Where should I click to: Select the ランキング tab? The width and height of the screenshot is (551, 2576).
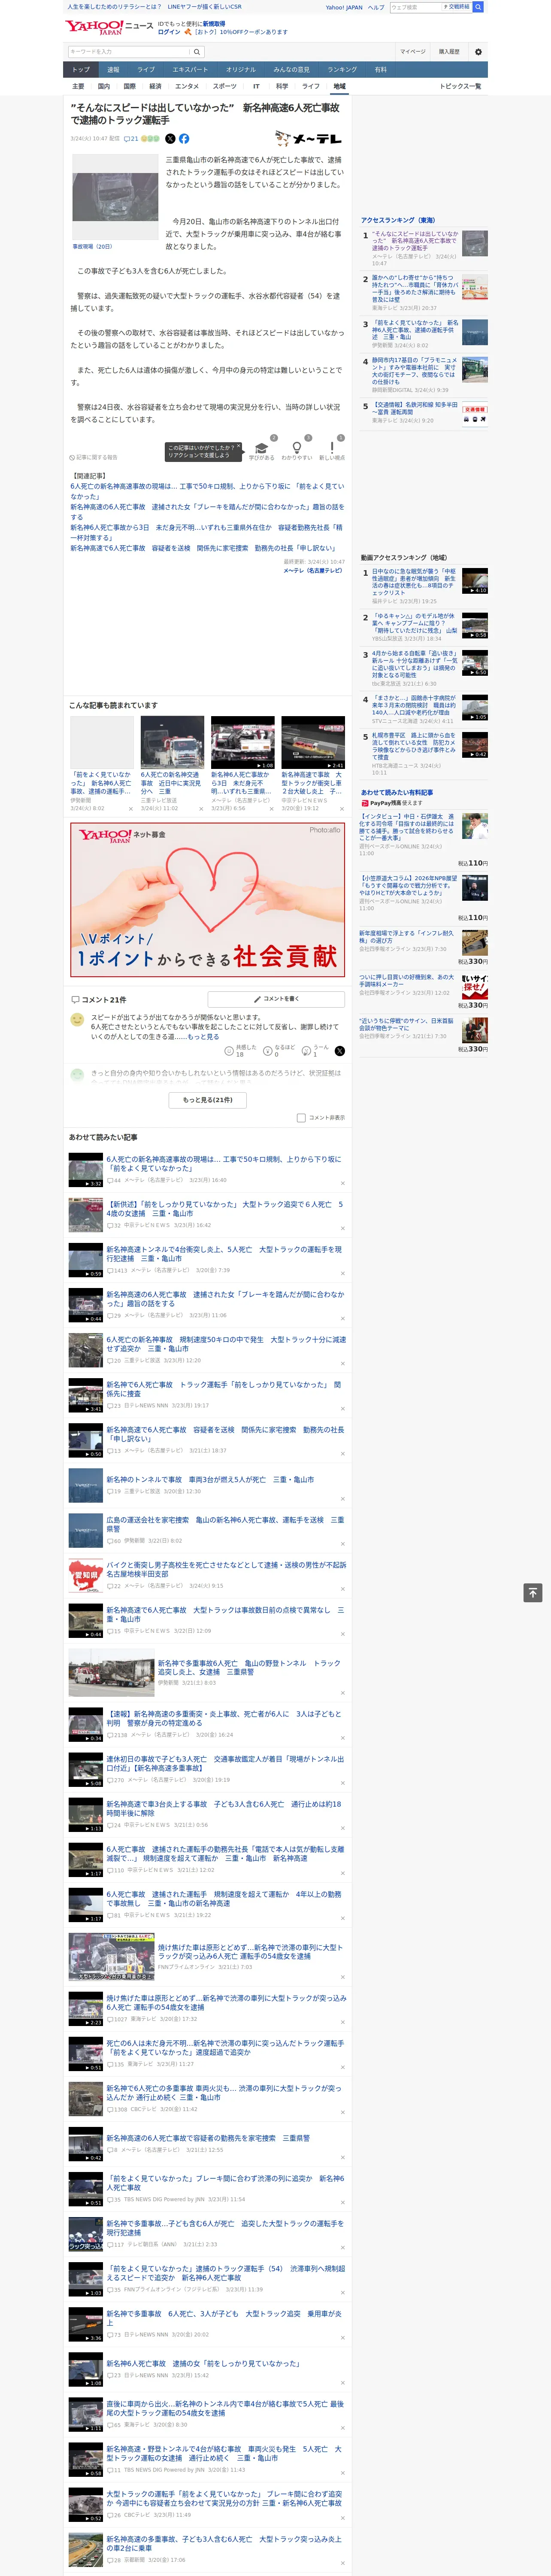click(342, 70)
